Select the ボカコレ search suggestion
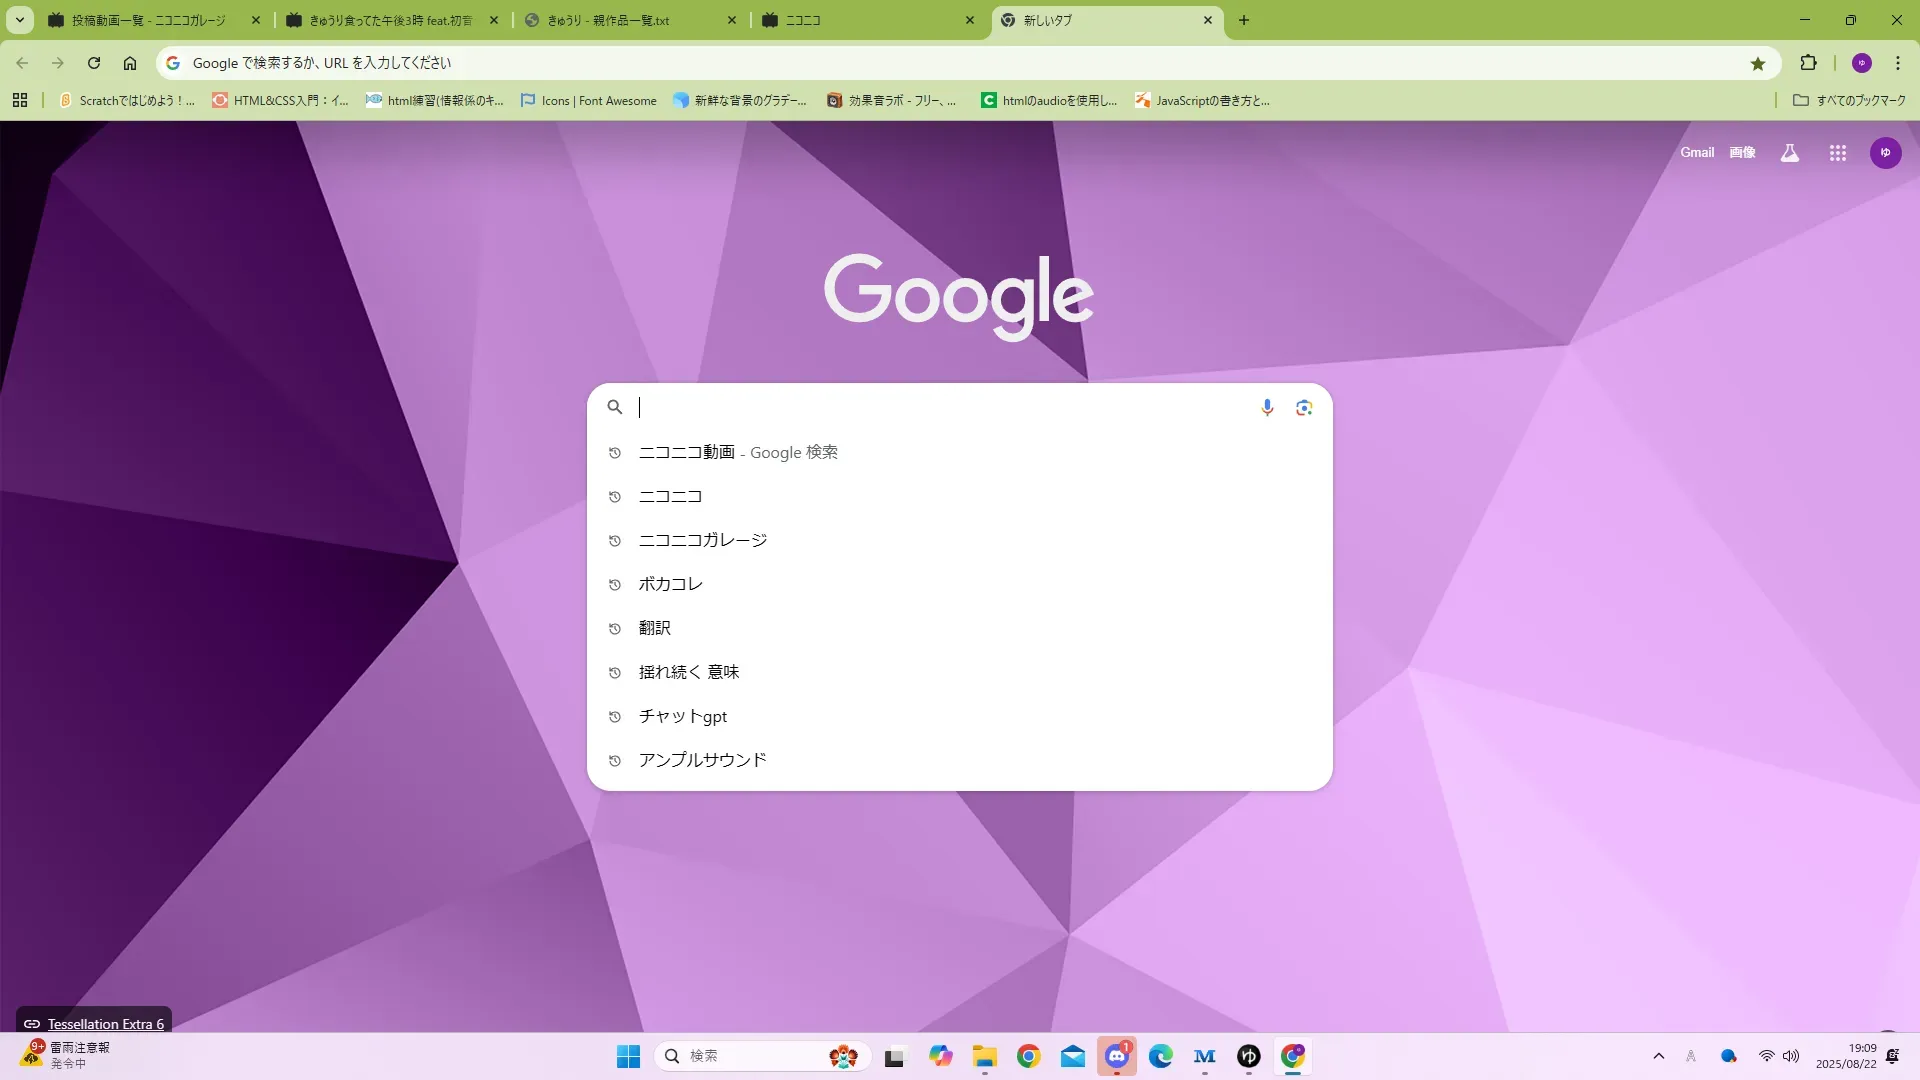Viewport: 1920px width, 1080px height. tap(670, 584)
